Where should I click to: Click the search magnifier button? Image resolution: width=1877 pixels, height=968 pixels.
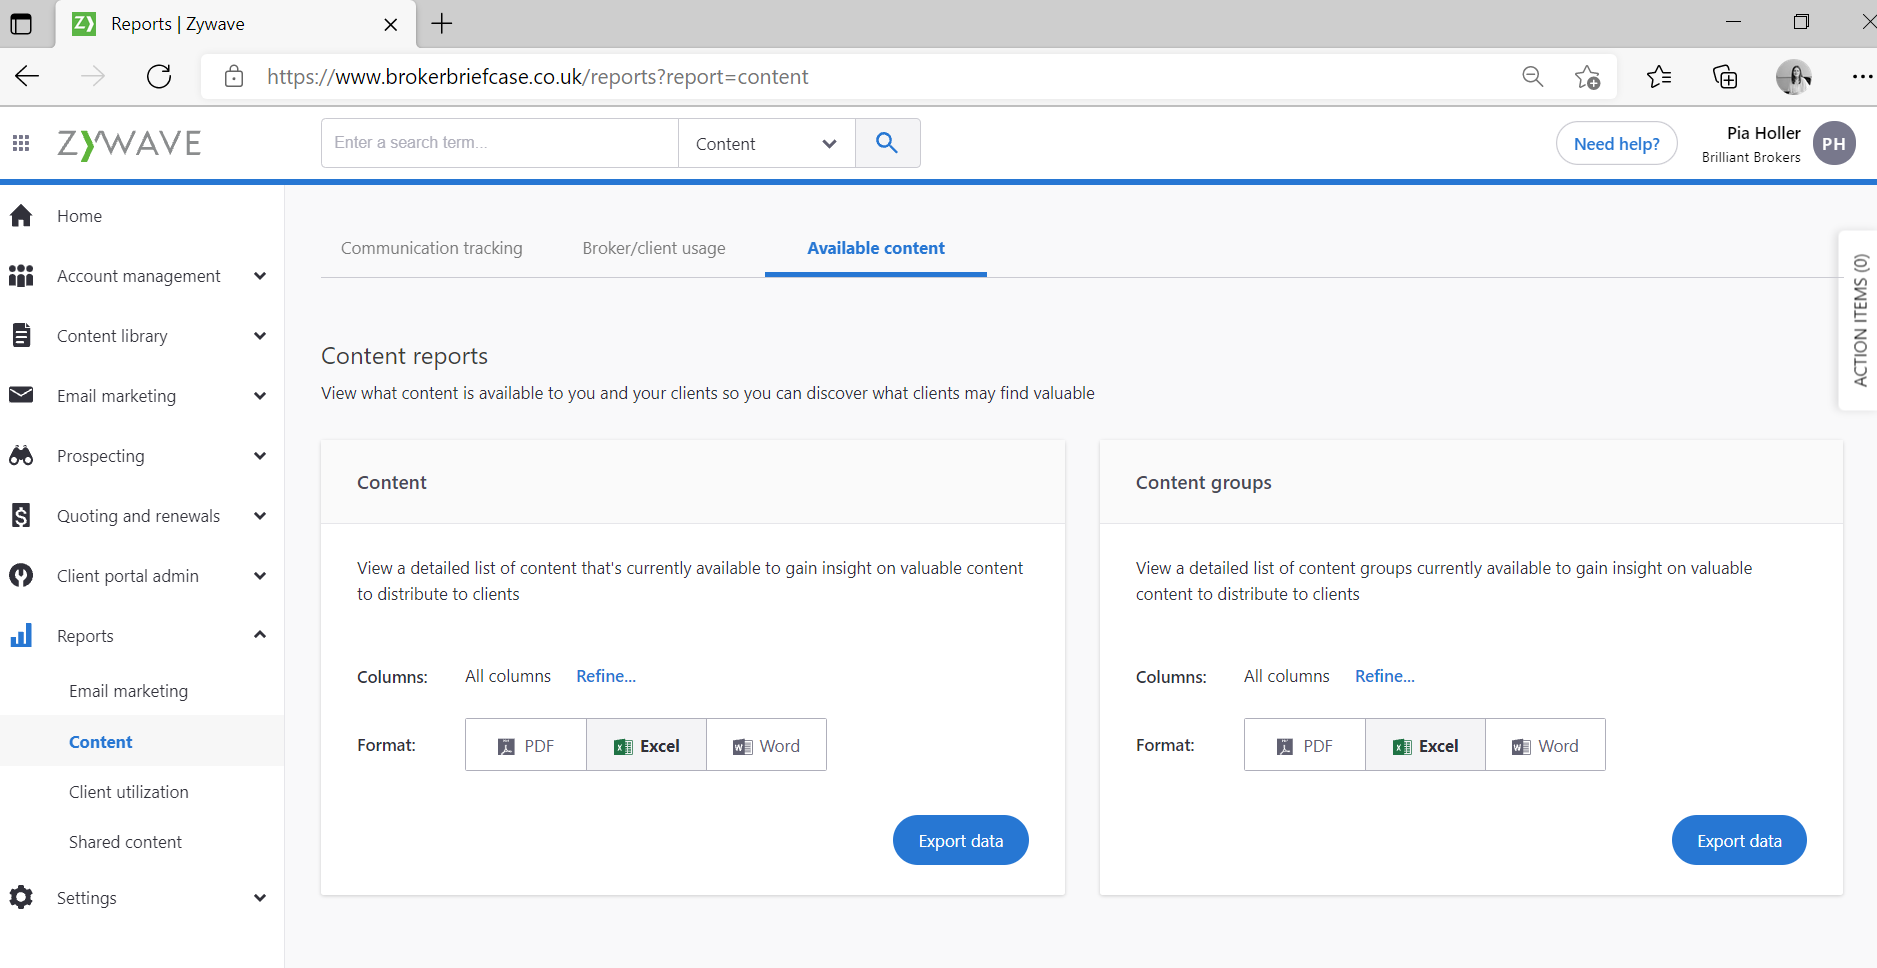[887, 143]
